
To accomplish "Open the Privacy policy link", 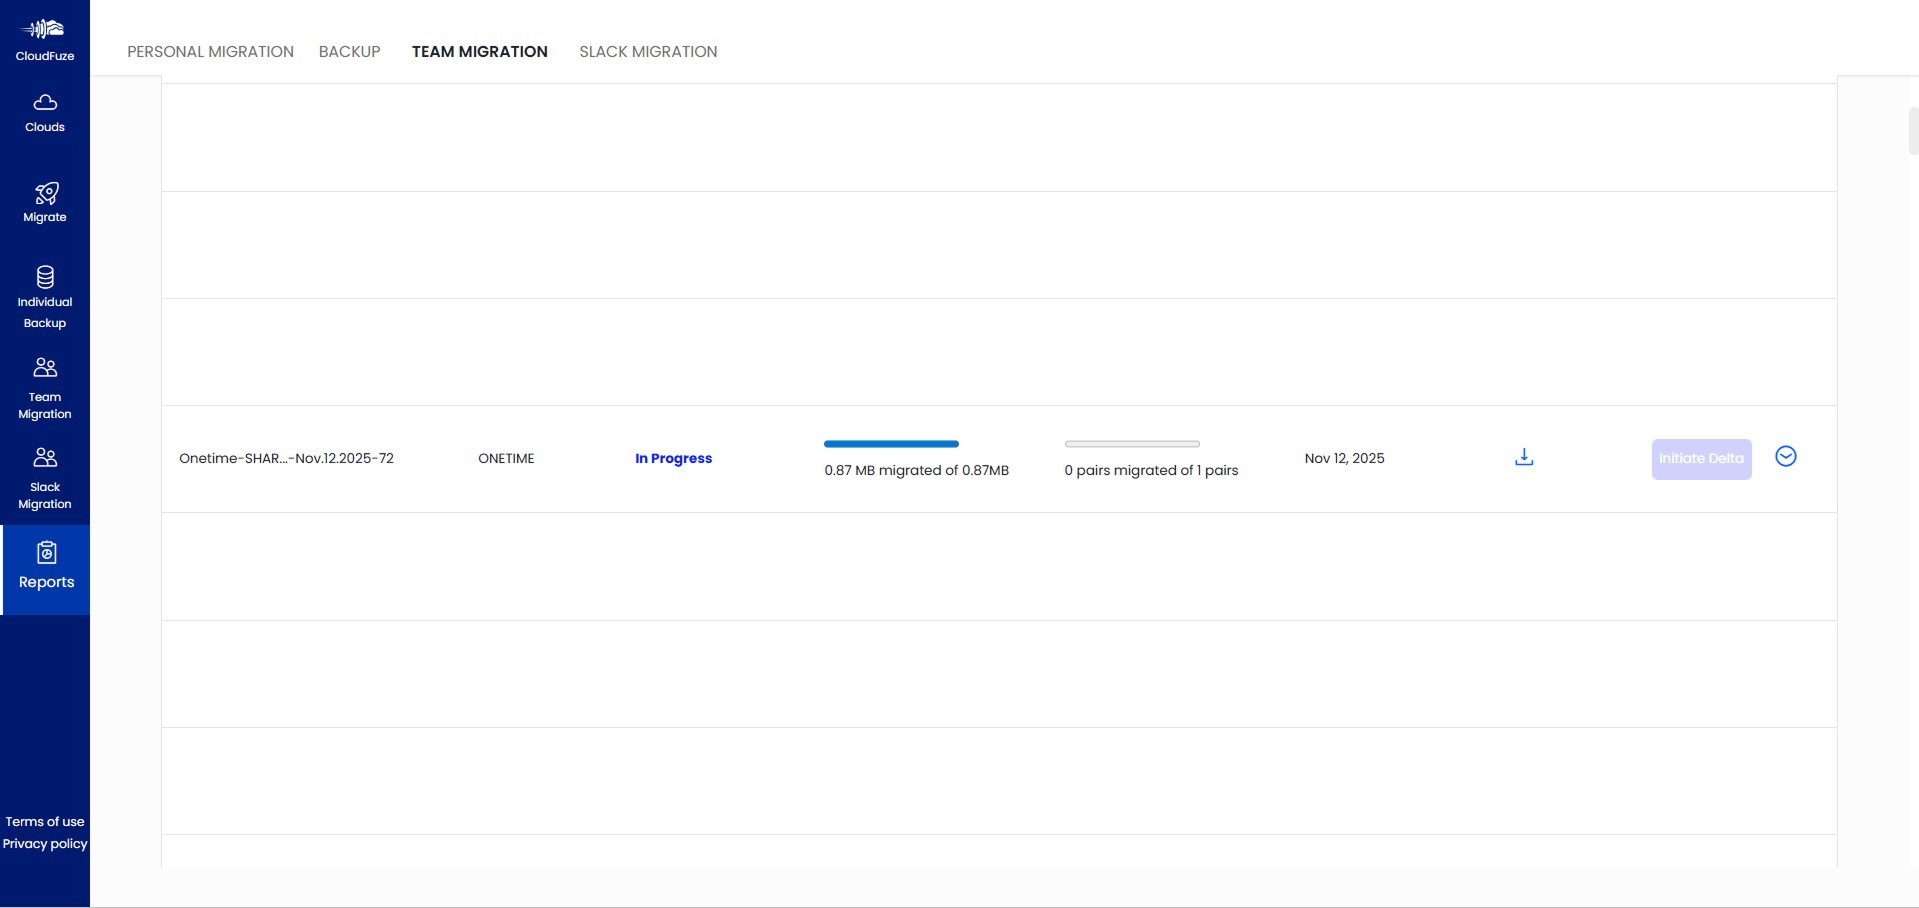I will 44,843.
